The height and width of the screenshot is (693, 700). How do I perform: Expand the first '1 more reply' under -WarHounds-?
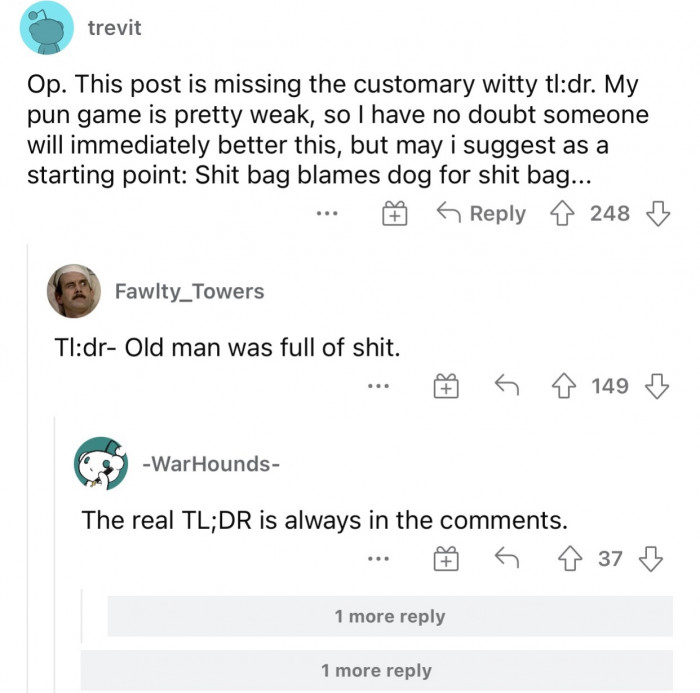tap(390, 616)
